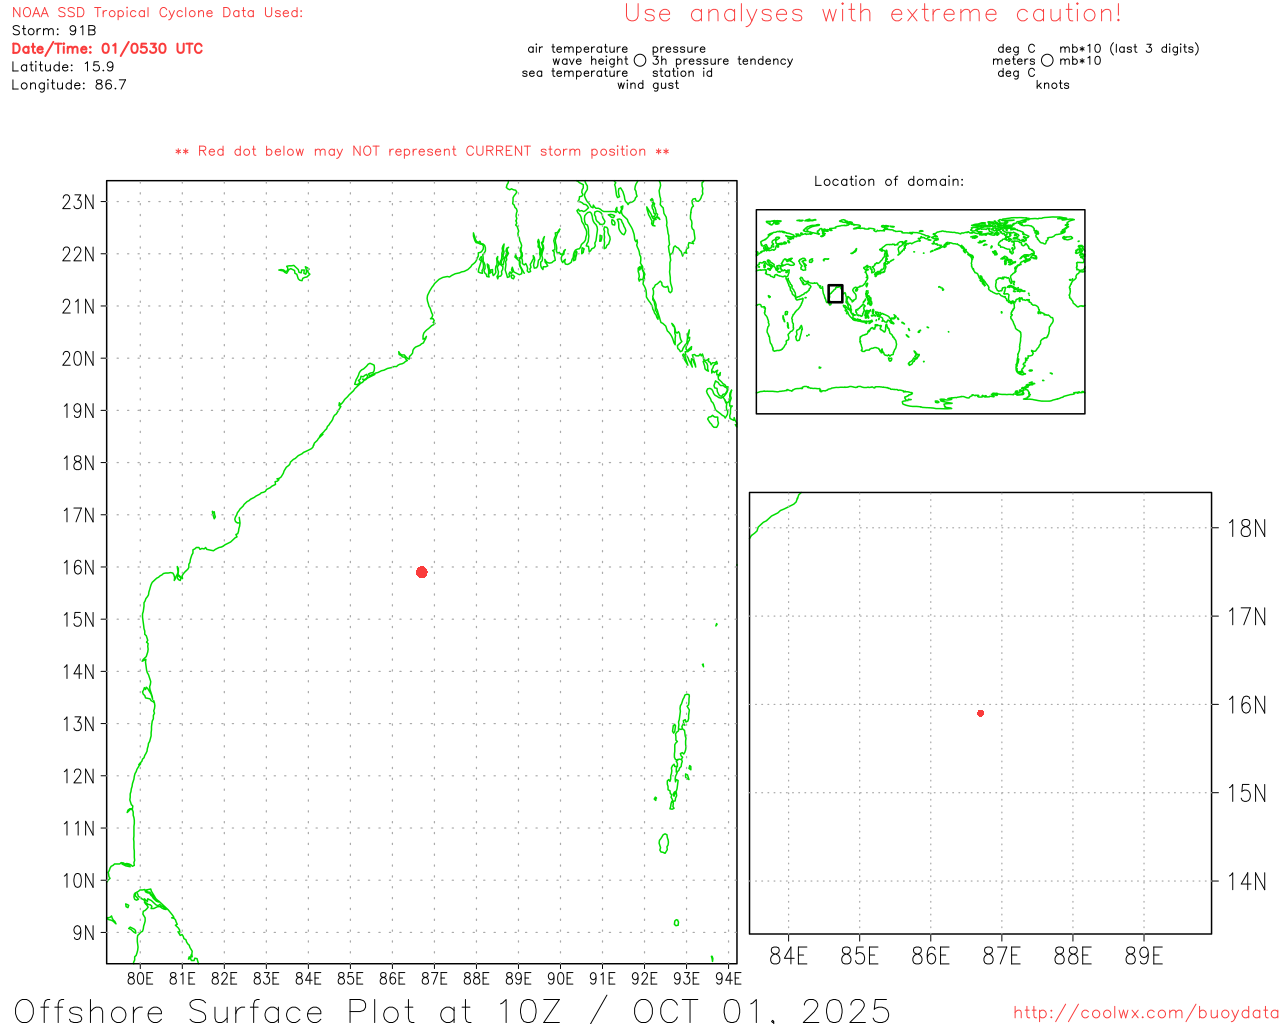Screen dimensions: 1280x1024
Task: Click the 'Location of domain:' caption
Action: click(888, 181)
